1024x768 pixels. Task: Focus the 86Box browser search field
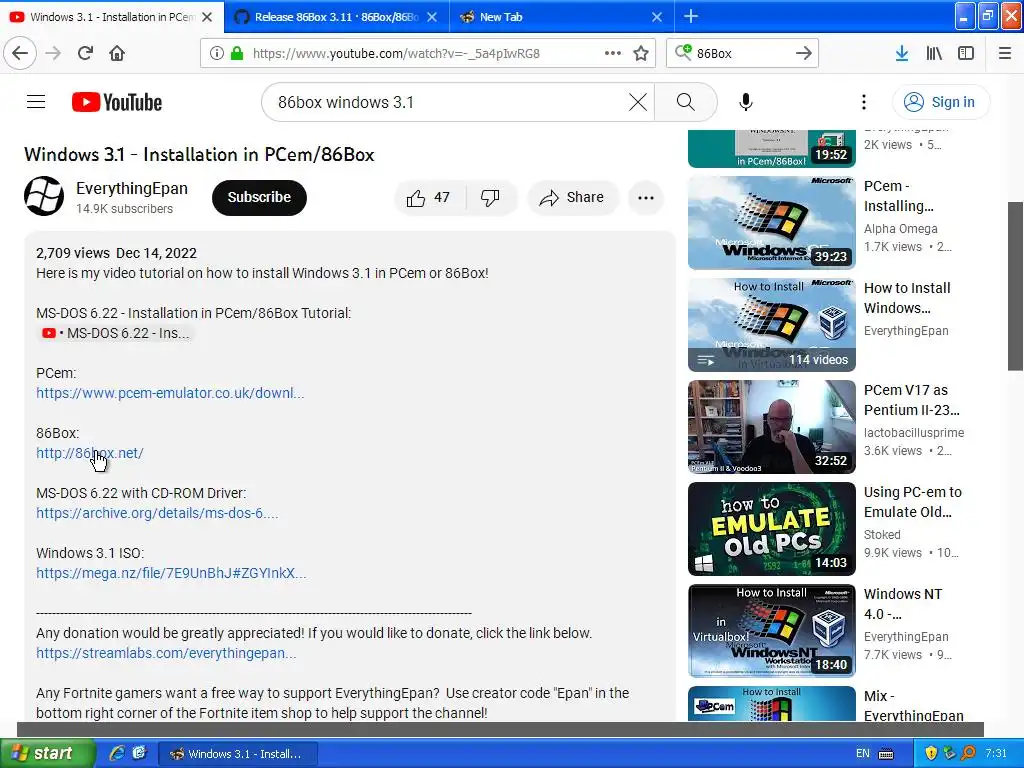pos(741,54)
